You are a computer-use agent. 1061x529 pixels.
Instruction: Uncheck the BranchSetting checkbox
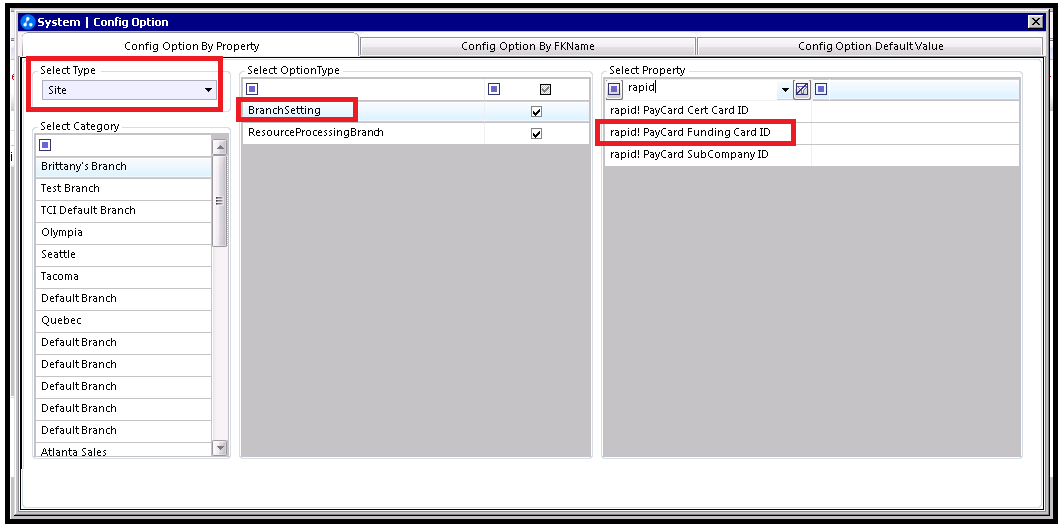tap(537, 112)
